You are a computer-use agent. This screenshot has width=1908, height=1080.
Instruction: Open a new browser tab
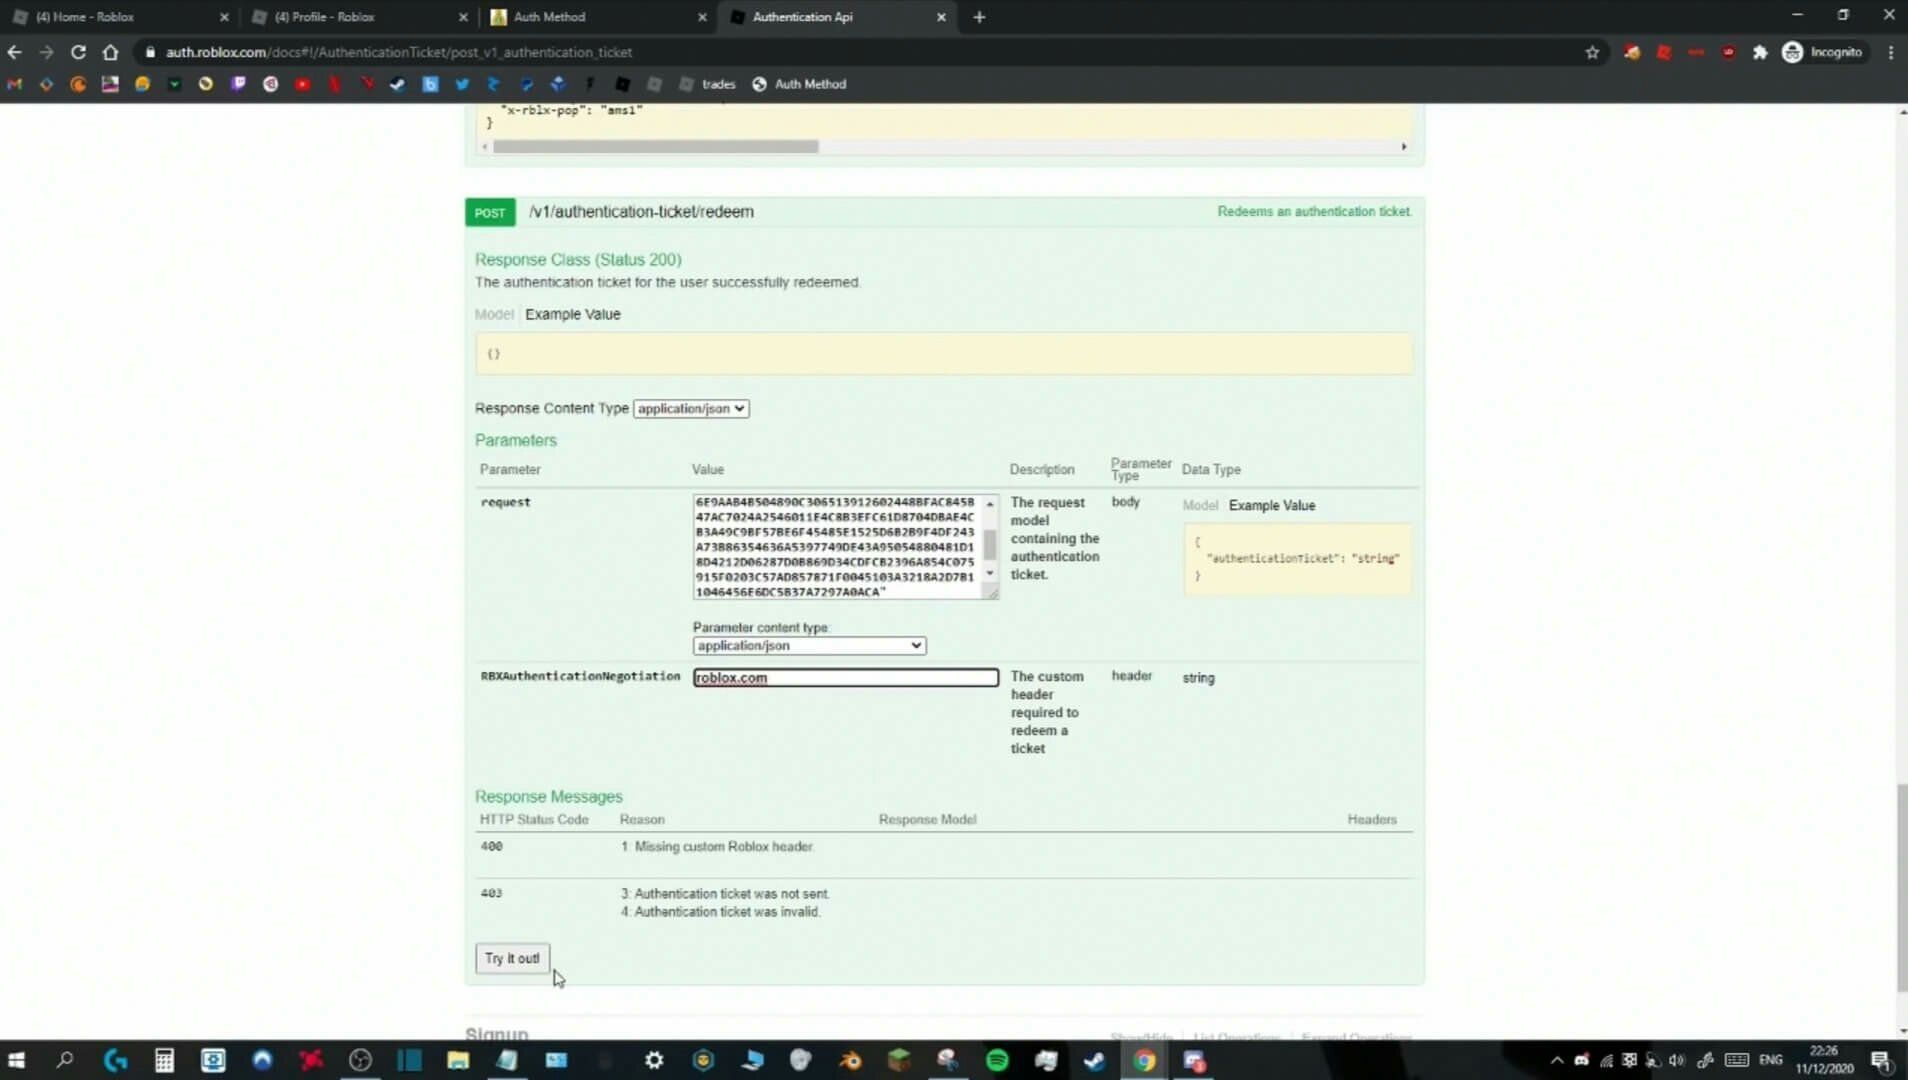(979, 17)
